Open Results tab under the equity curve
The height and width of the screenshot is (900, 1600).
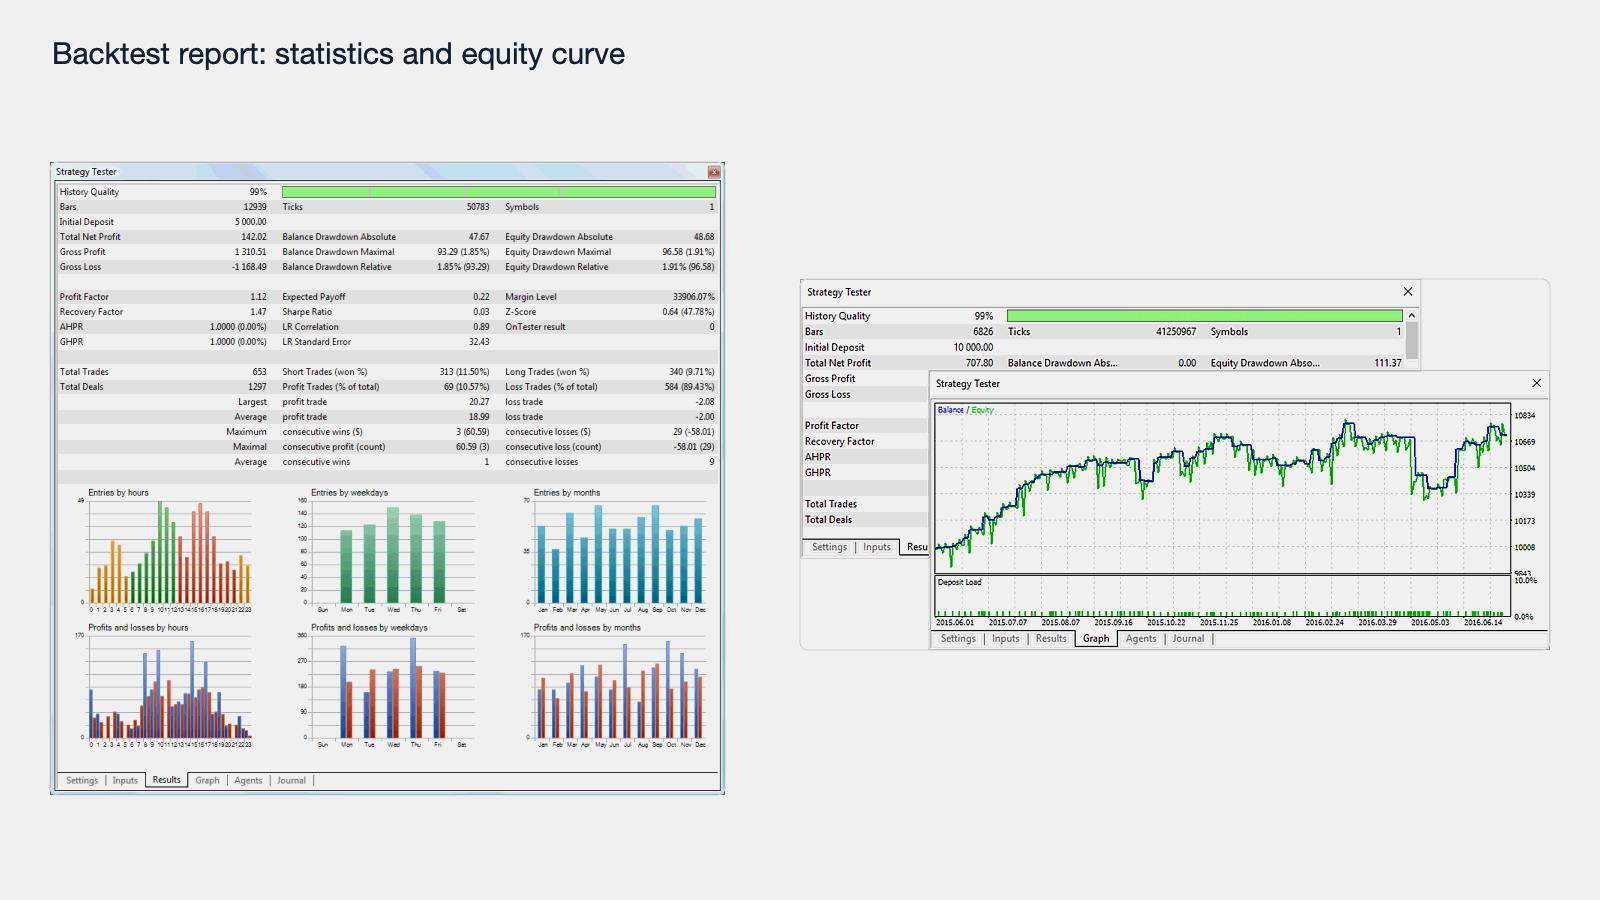1051,639
